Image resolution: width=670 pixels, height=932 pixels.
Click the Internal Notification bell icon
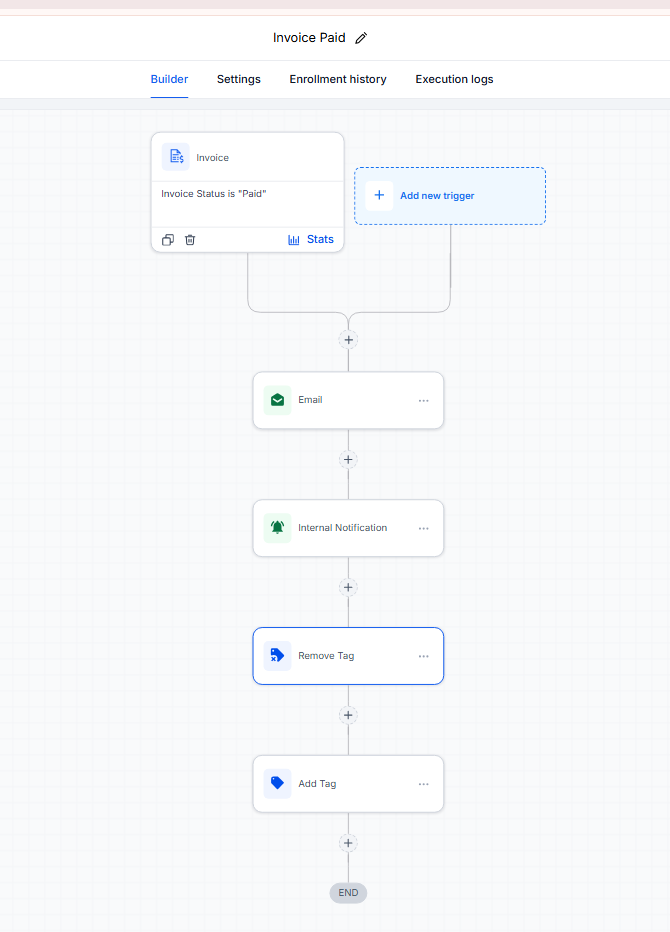(277, 528)
